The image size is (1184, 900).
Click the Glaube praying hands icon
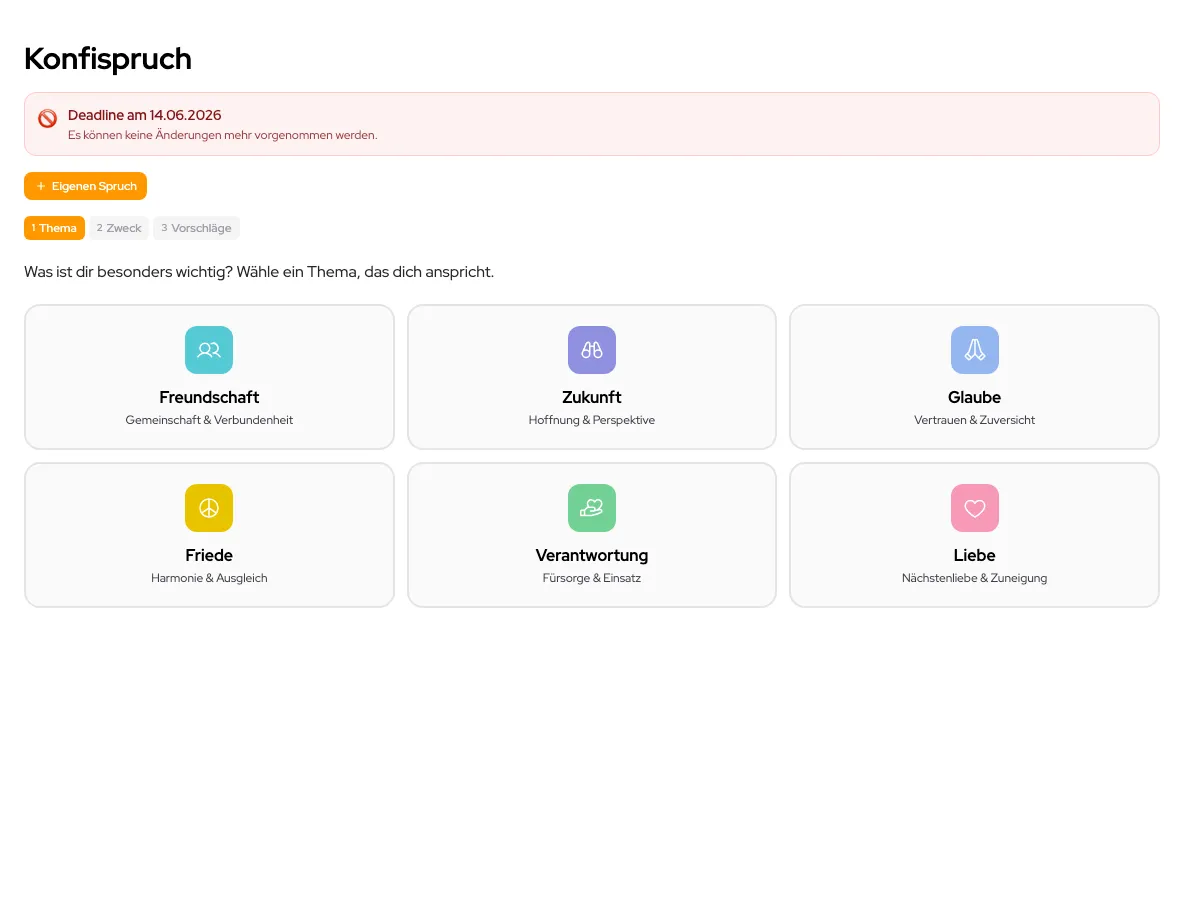click(975, 350)
